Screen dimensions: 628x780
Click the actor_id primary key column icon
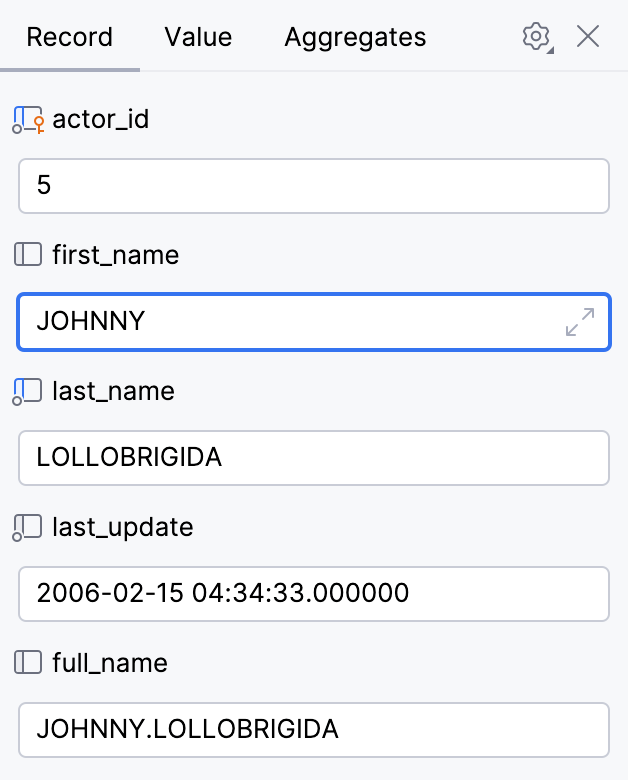pyautogui.click(x=28, y=120)
